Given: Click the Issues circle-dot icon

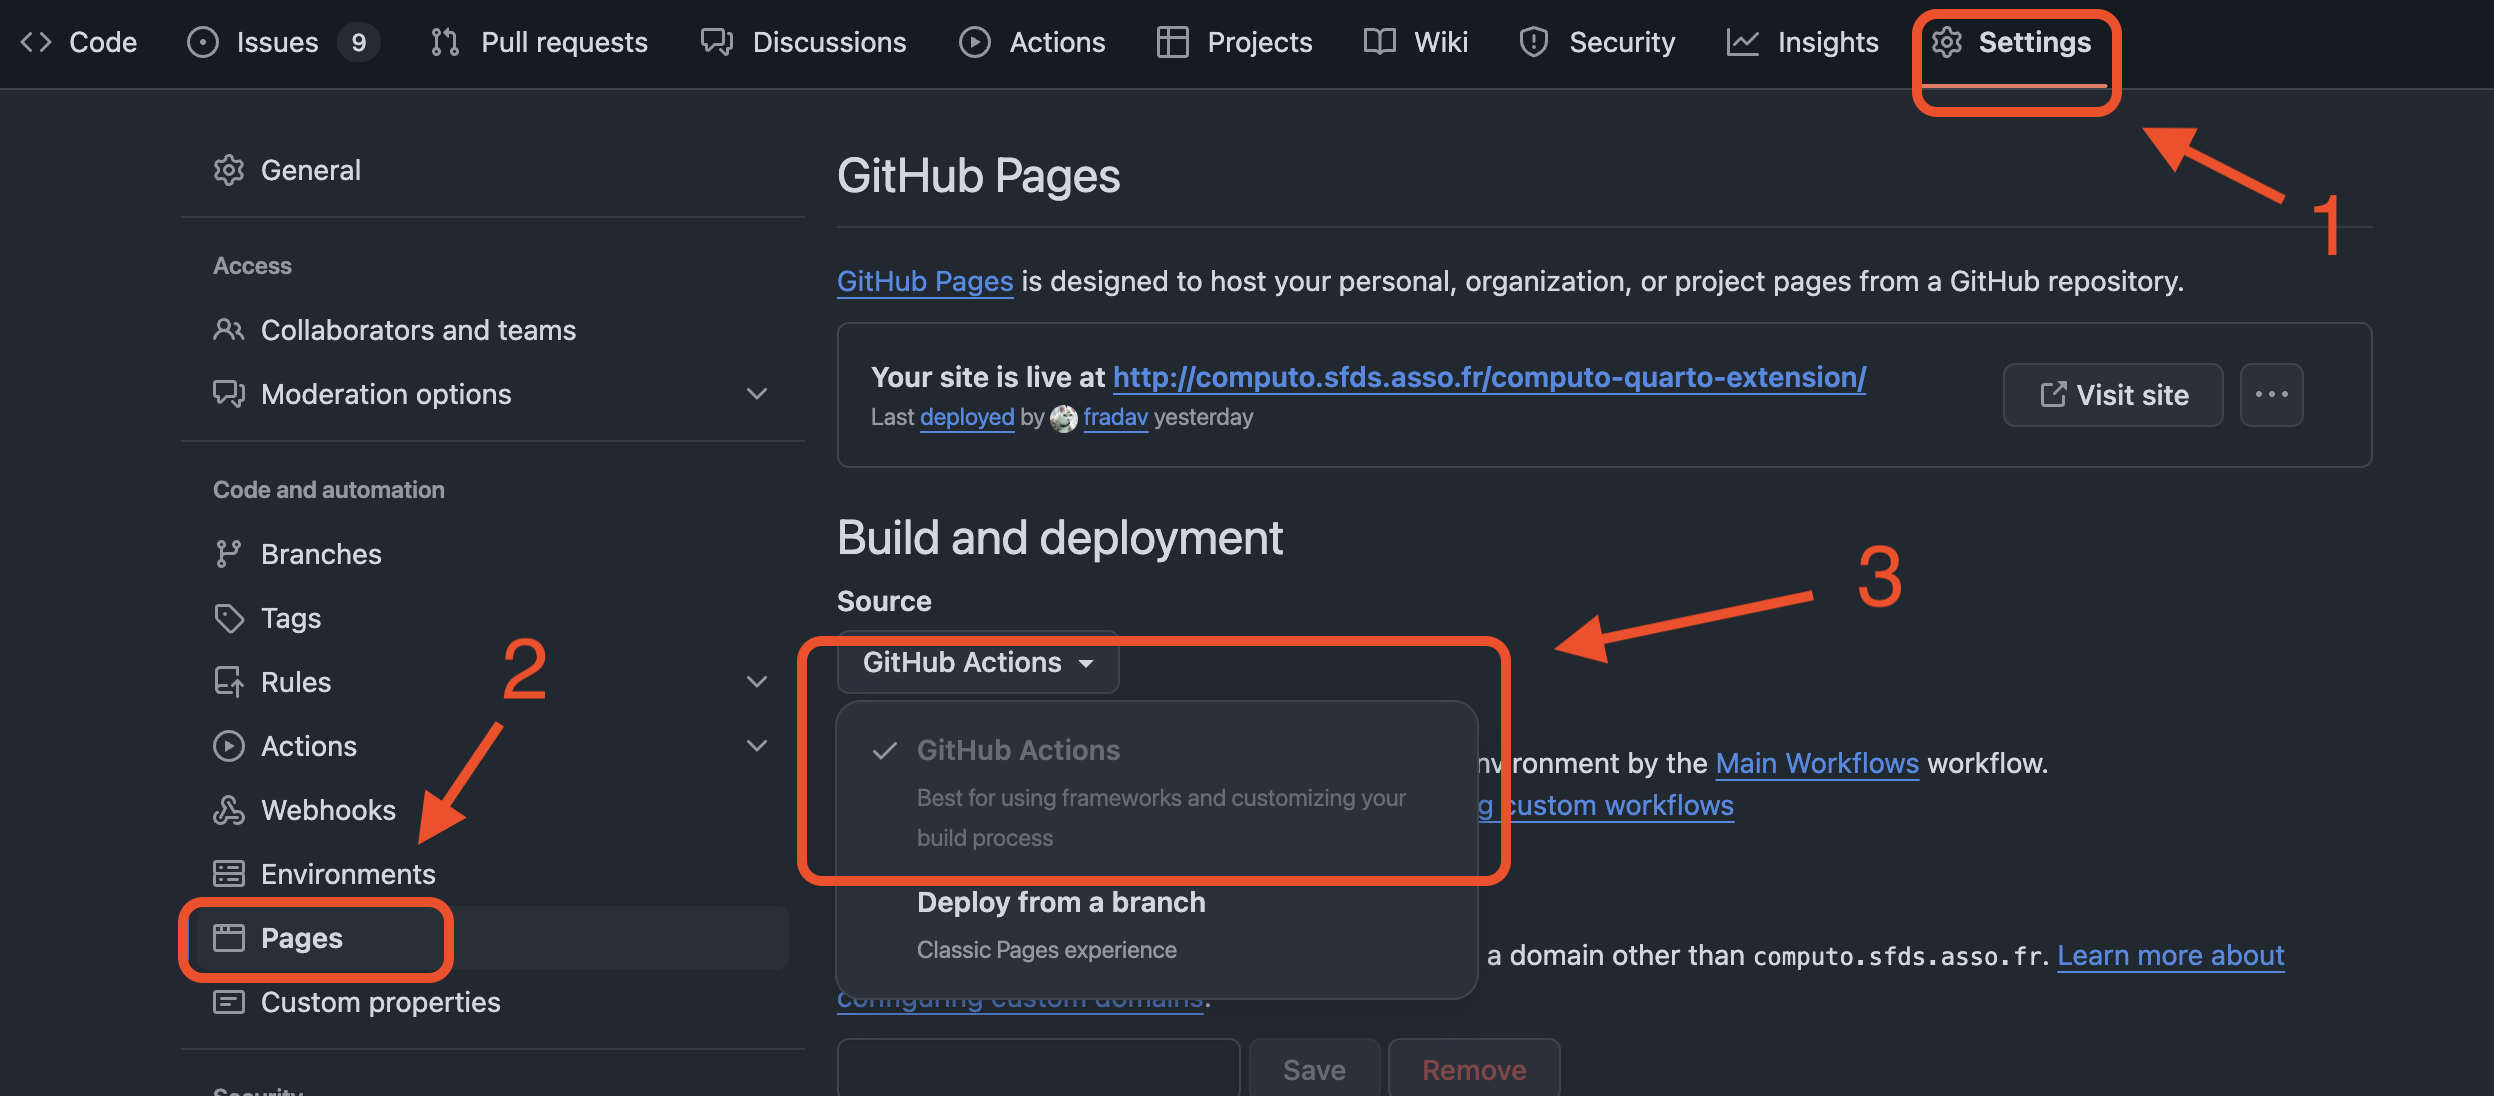Looking at the screenshot, I should point(203,42).
